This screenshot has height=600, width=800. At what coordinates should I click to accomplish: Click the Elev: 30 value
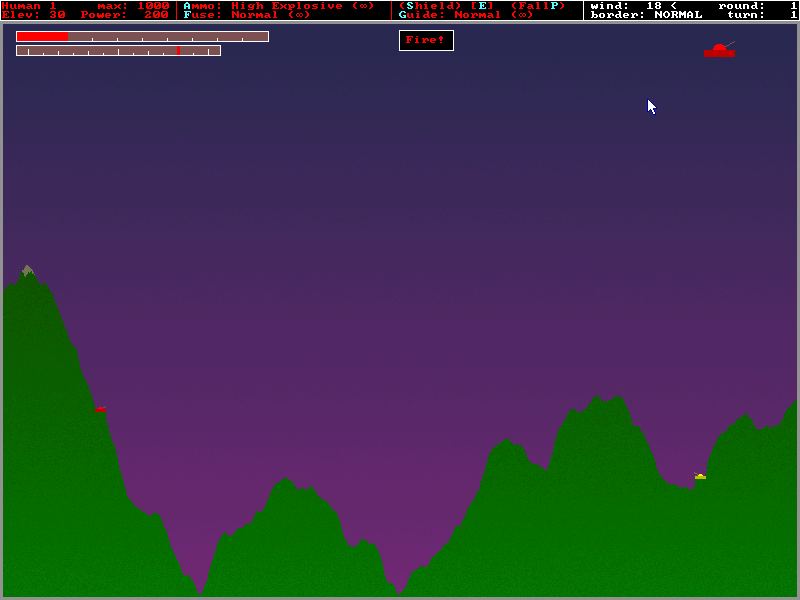[x=34, y=15]
